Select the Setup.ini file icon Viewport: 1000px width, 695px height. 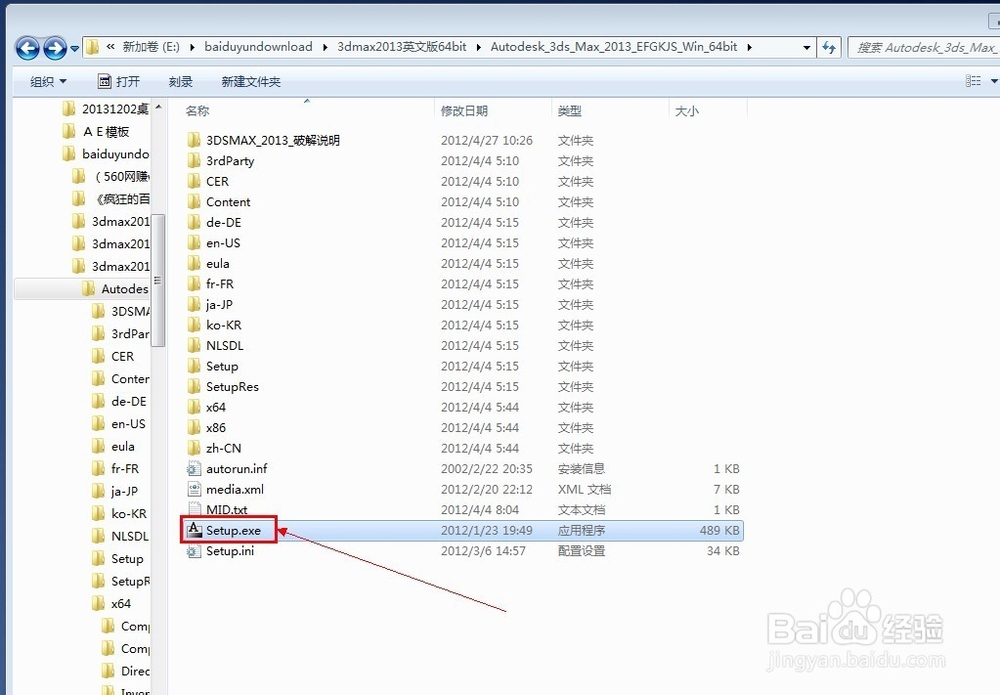[194, 551]
